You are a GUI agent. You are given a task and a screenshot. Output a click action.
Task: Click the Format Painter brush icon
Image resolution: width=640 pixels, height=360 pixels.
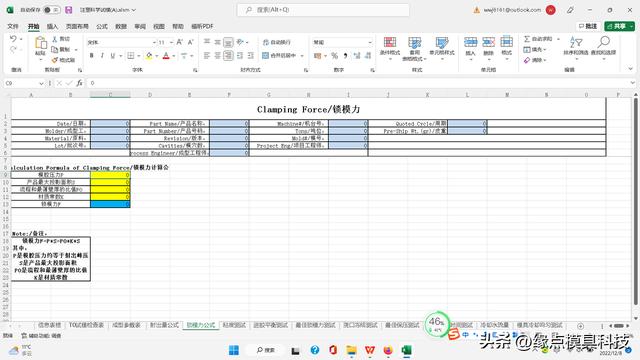[55, 60]
